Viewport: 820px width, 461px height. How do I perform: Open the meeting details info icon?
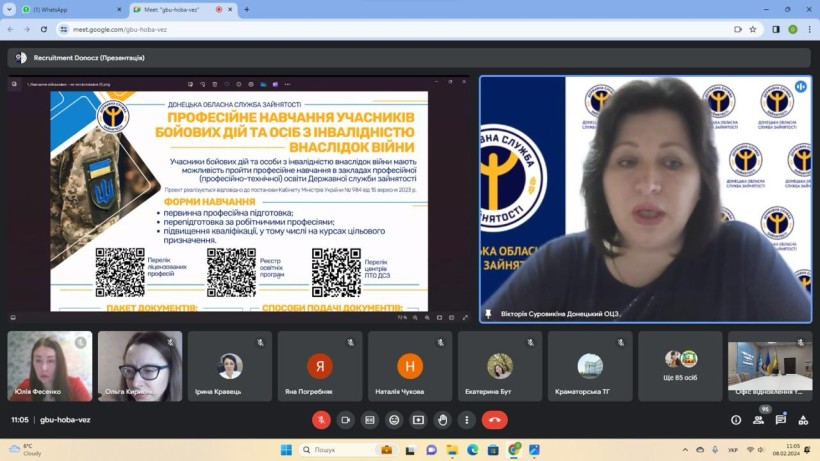coord(736,420)
